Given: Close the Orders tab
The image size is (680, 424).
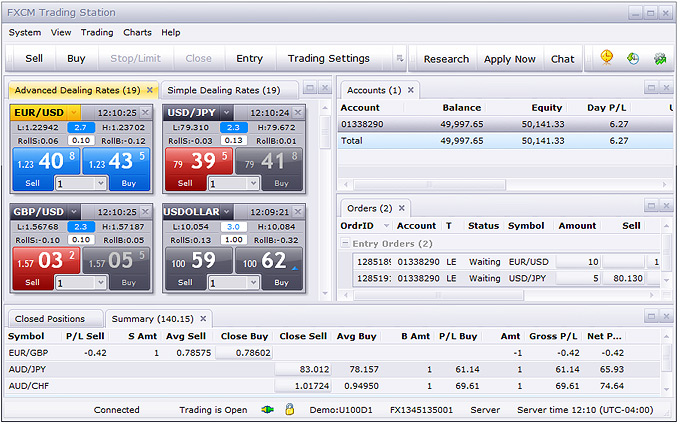Looking at the screenshot, I should [x=402, y=208].
